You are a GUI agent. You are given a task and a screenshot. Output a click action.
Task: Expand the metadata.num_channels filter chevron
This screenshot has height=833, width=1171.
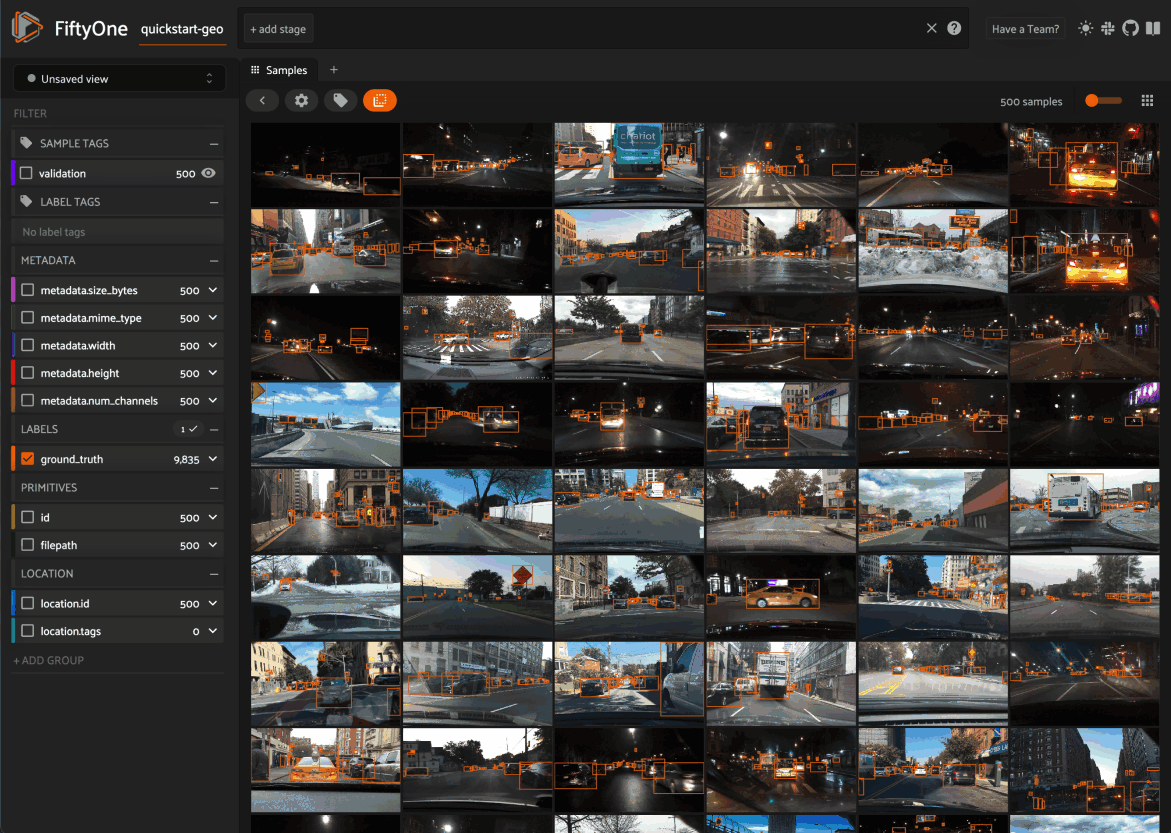pos(213,400)
